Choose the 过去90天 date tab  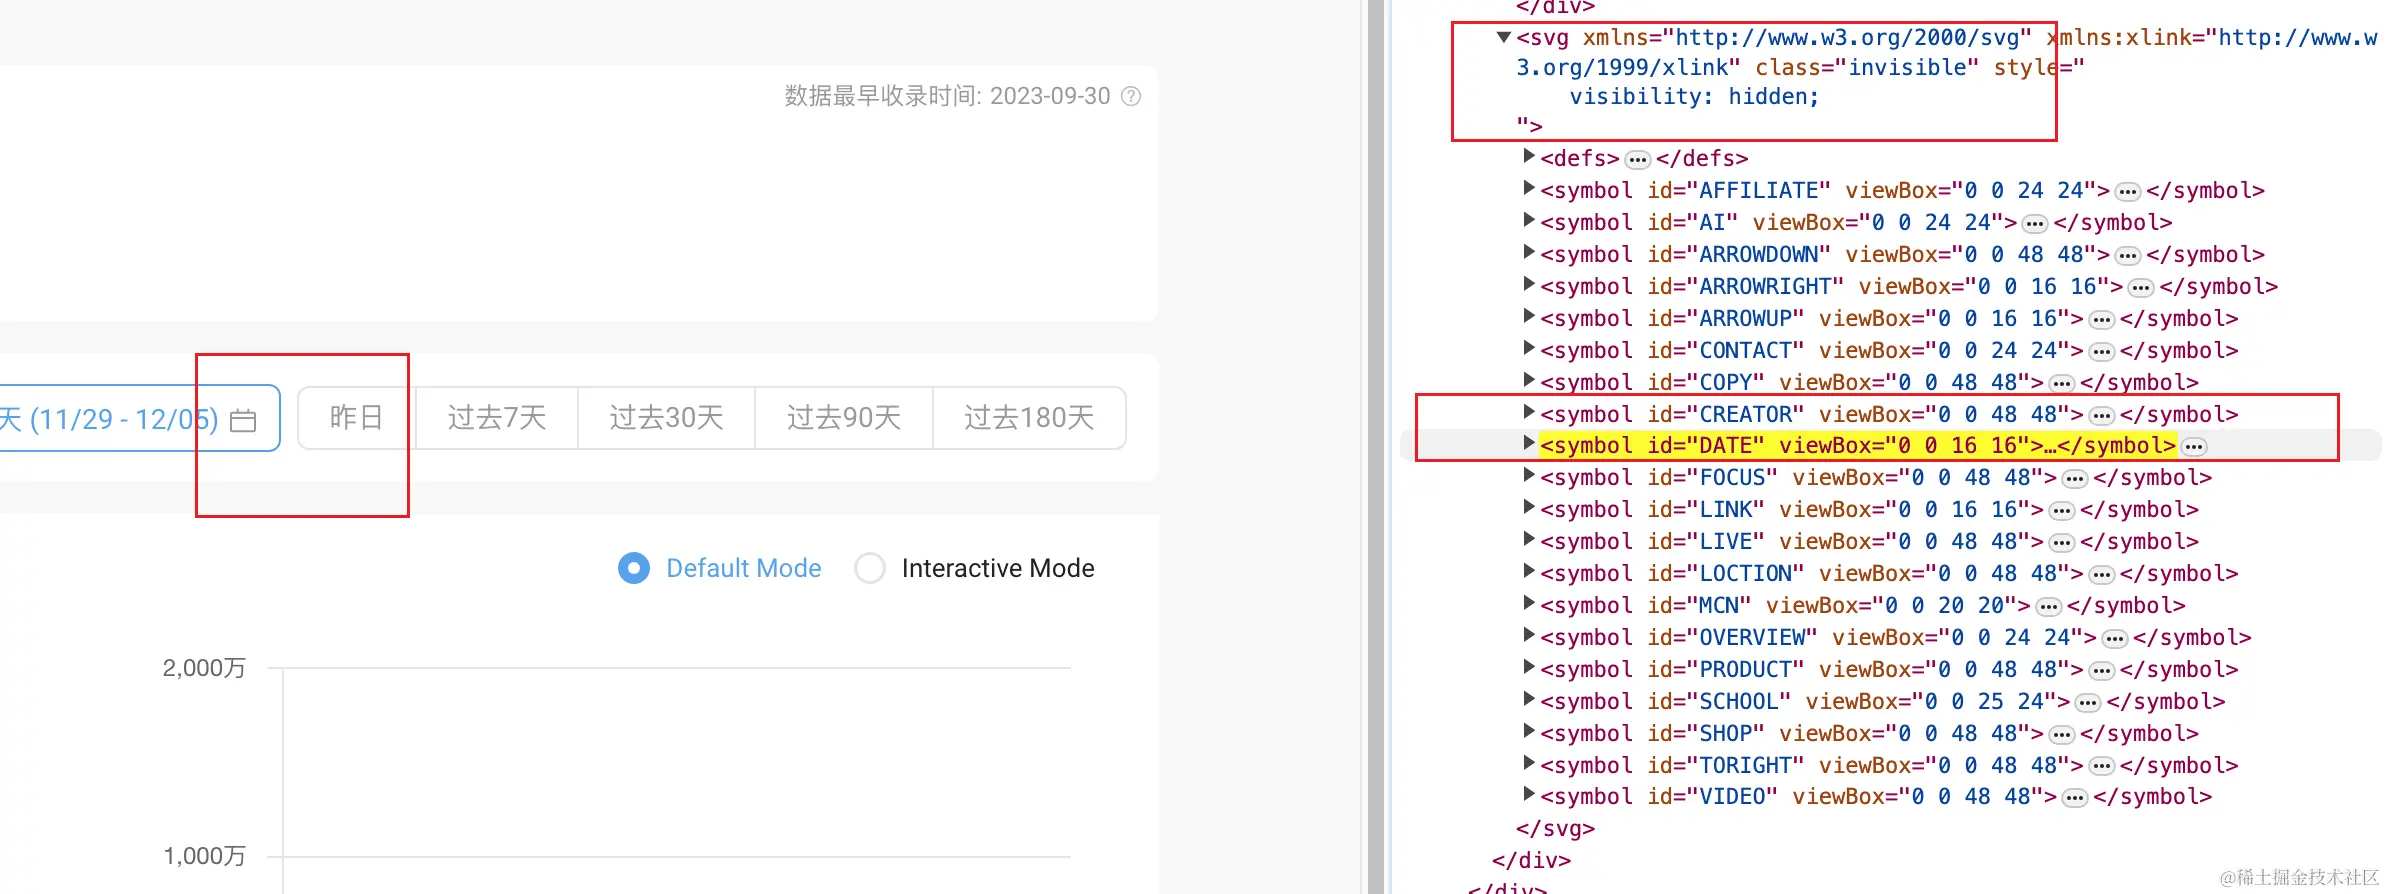pyautogui.click(x=844, y=418)
